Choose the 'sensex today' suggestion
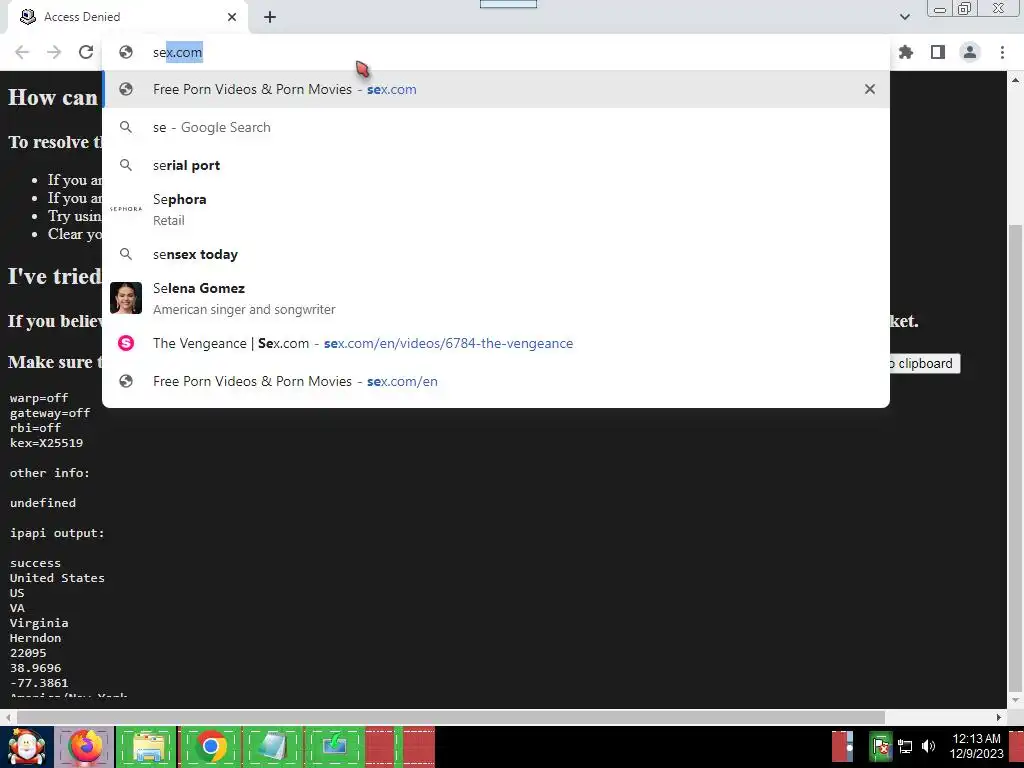 (496, 254)
